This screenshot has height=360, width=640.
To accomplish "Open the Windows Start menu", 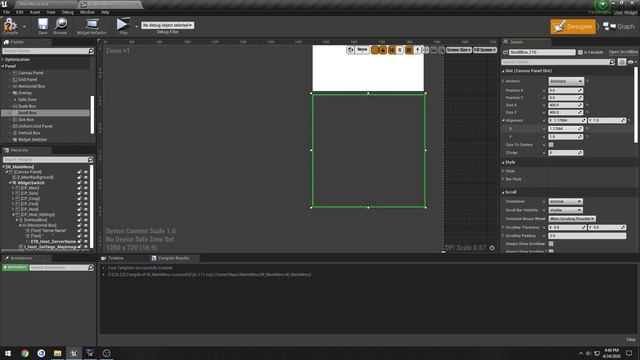I will [x=8, y=353].
